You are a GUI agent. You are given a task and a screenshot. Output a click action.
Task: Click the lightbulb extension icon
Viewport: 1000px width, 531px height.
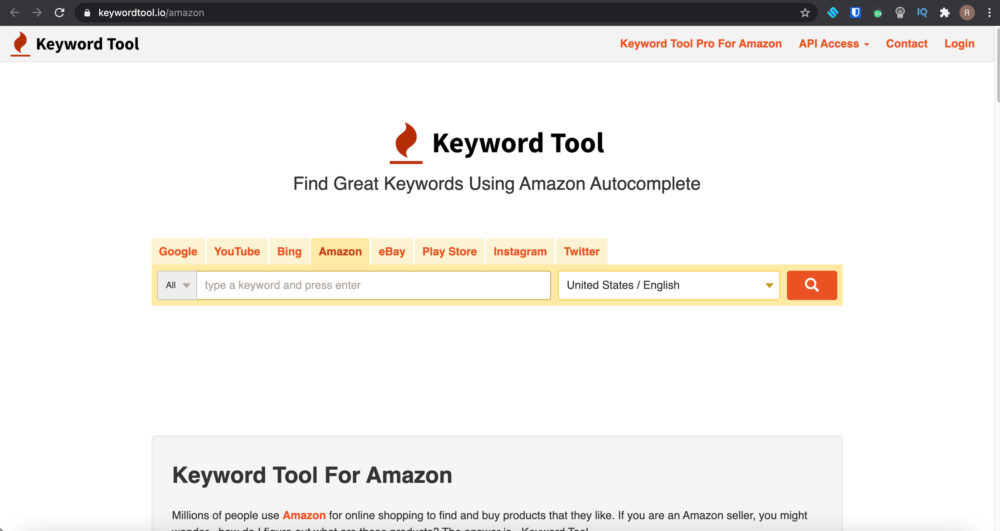coord(900,13)
